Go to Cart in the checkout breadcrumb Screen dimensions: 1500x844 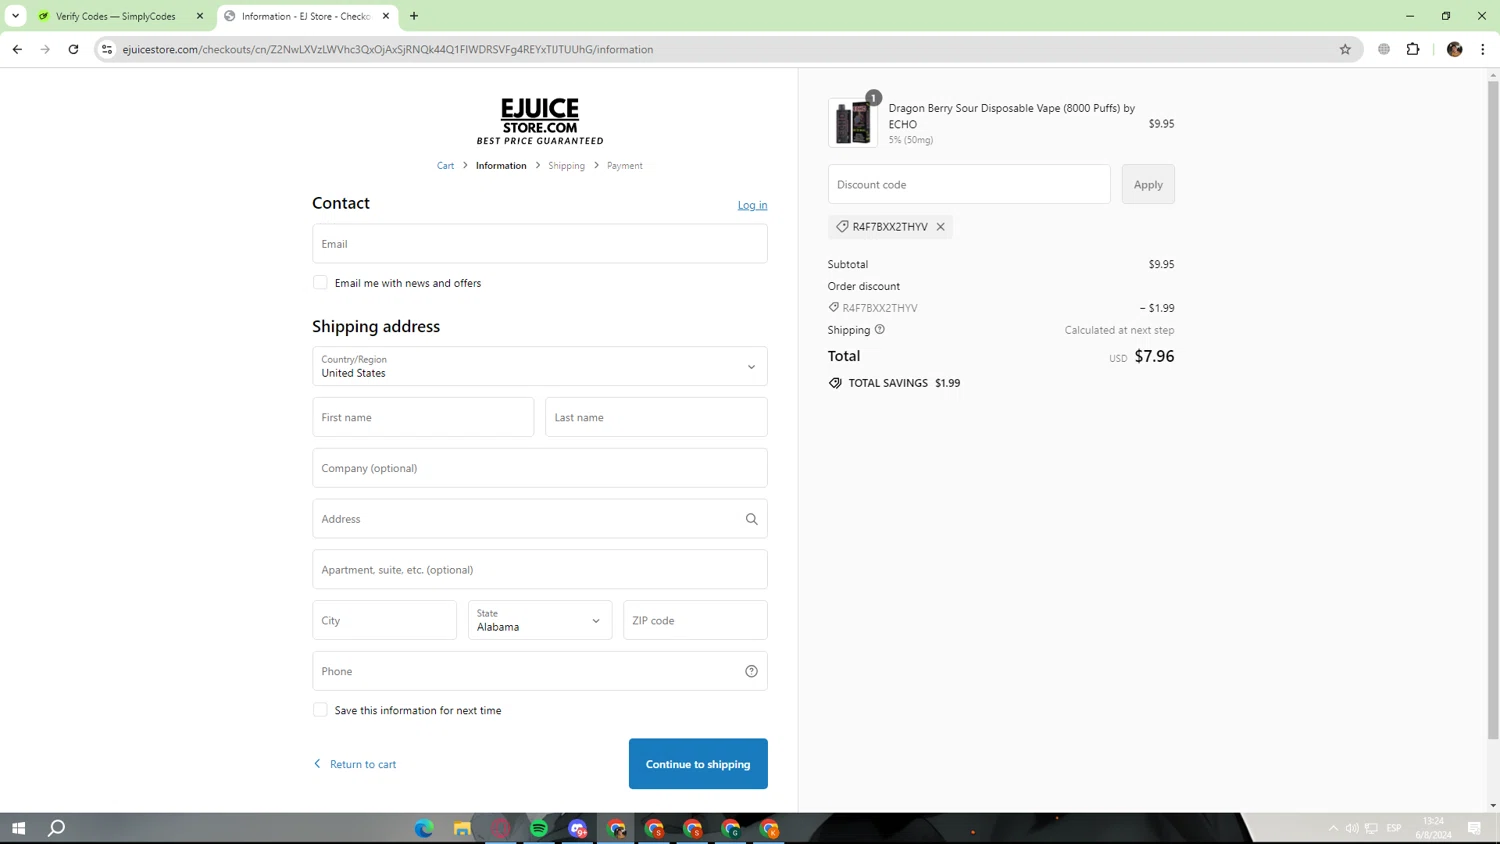point(445,166)
